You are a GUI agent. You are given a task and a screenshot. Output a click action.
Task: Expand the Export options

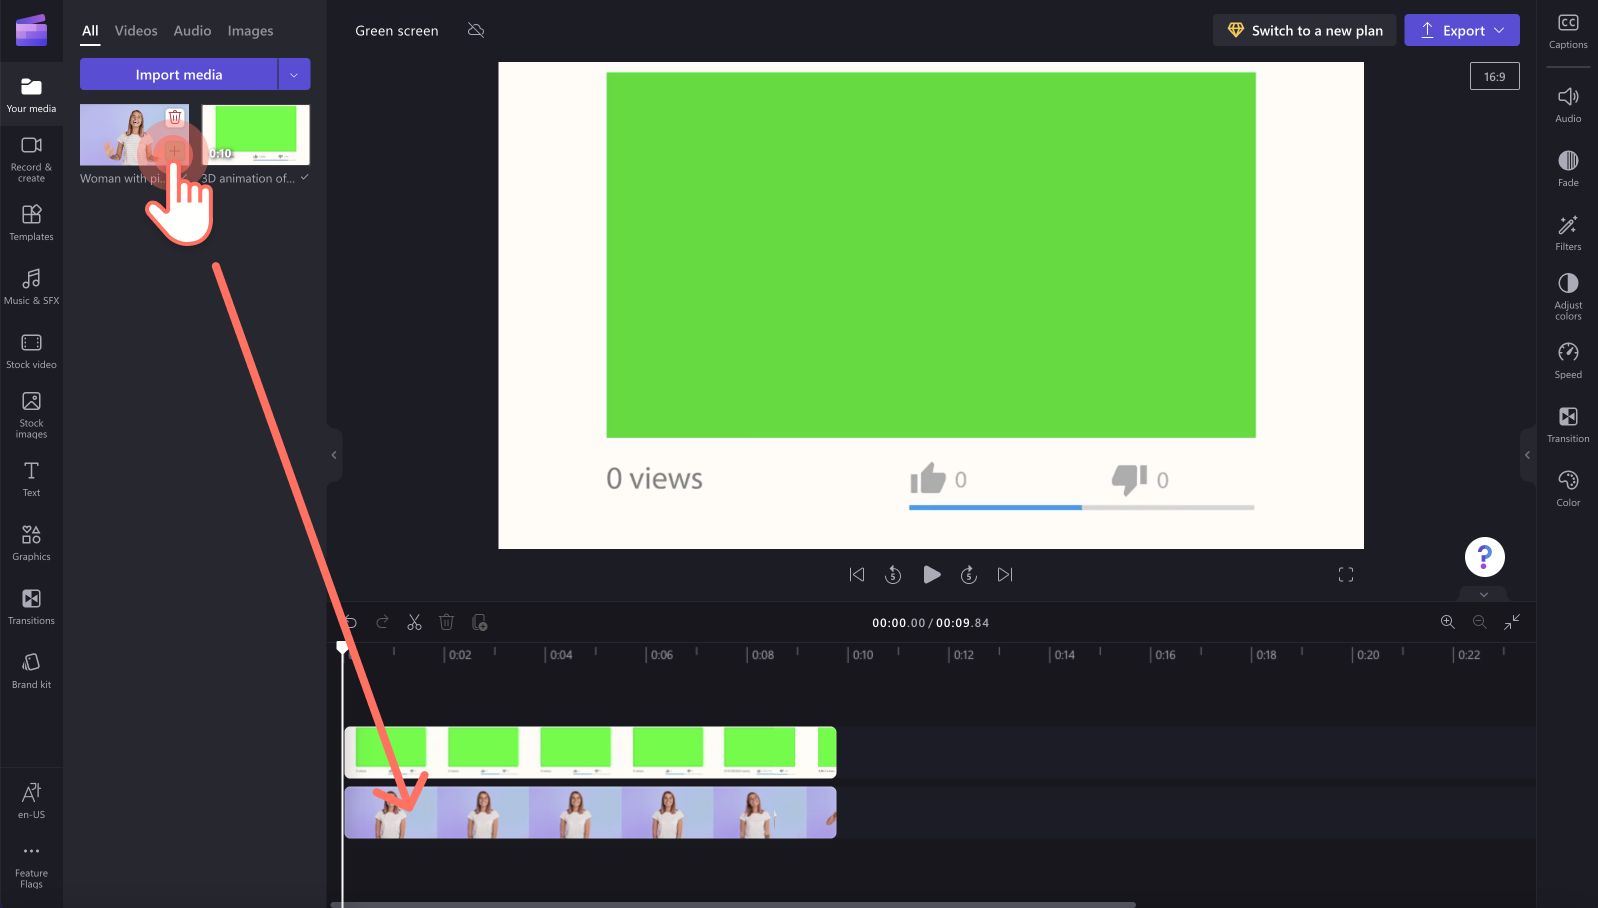pyautogui.click(x=1499, y=30)
